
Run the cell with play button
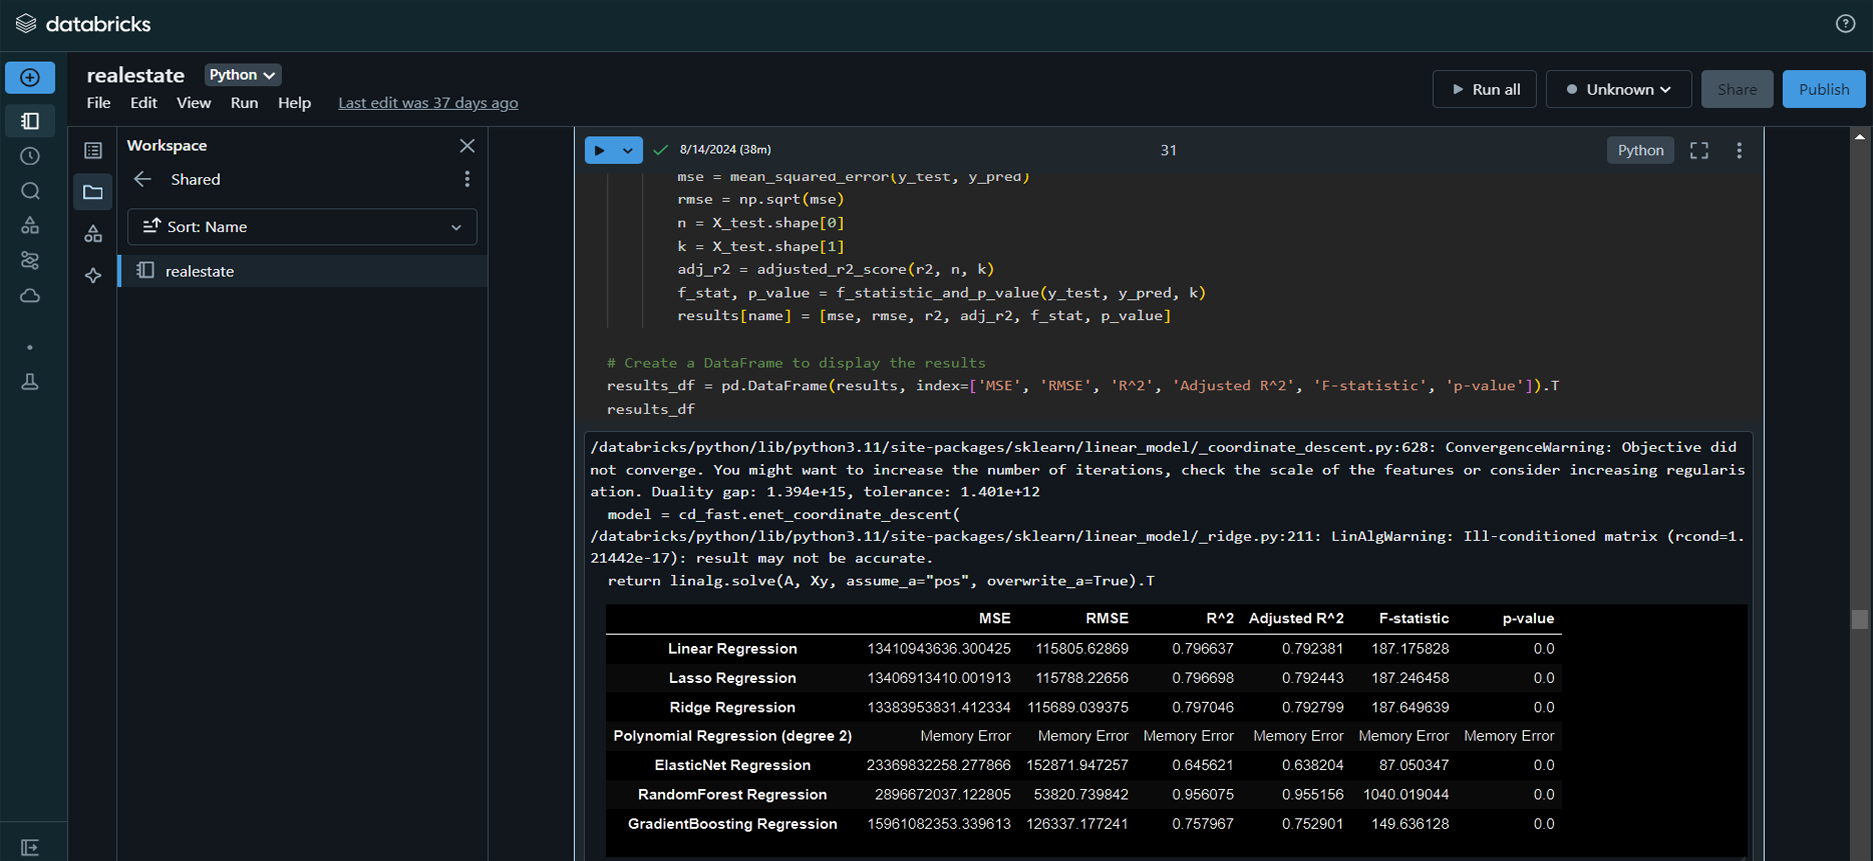599,150
